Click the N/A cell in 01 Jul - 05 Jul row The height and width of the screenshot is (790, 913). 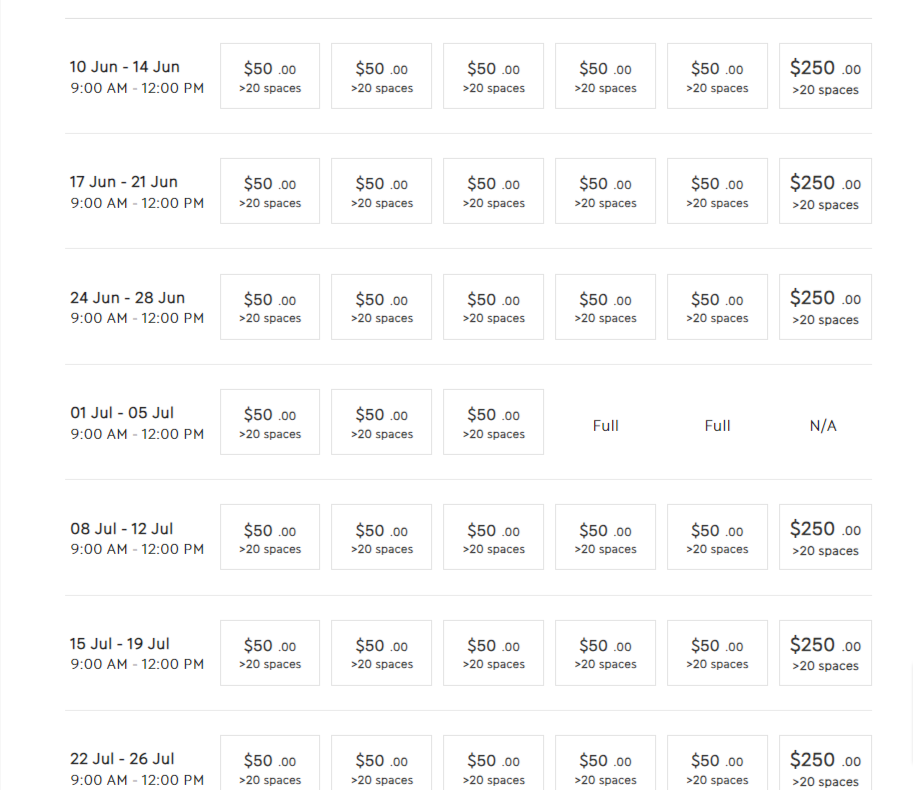pyautogui.click(x=823, y=426)
